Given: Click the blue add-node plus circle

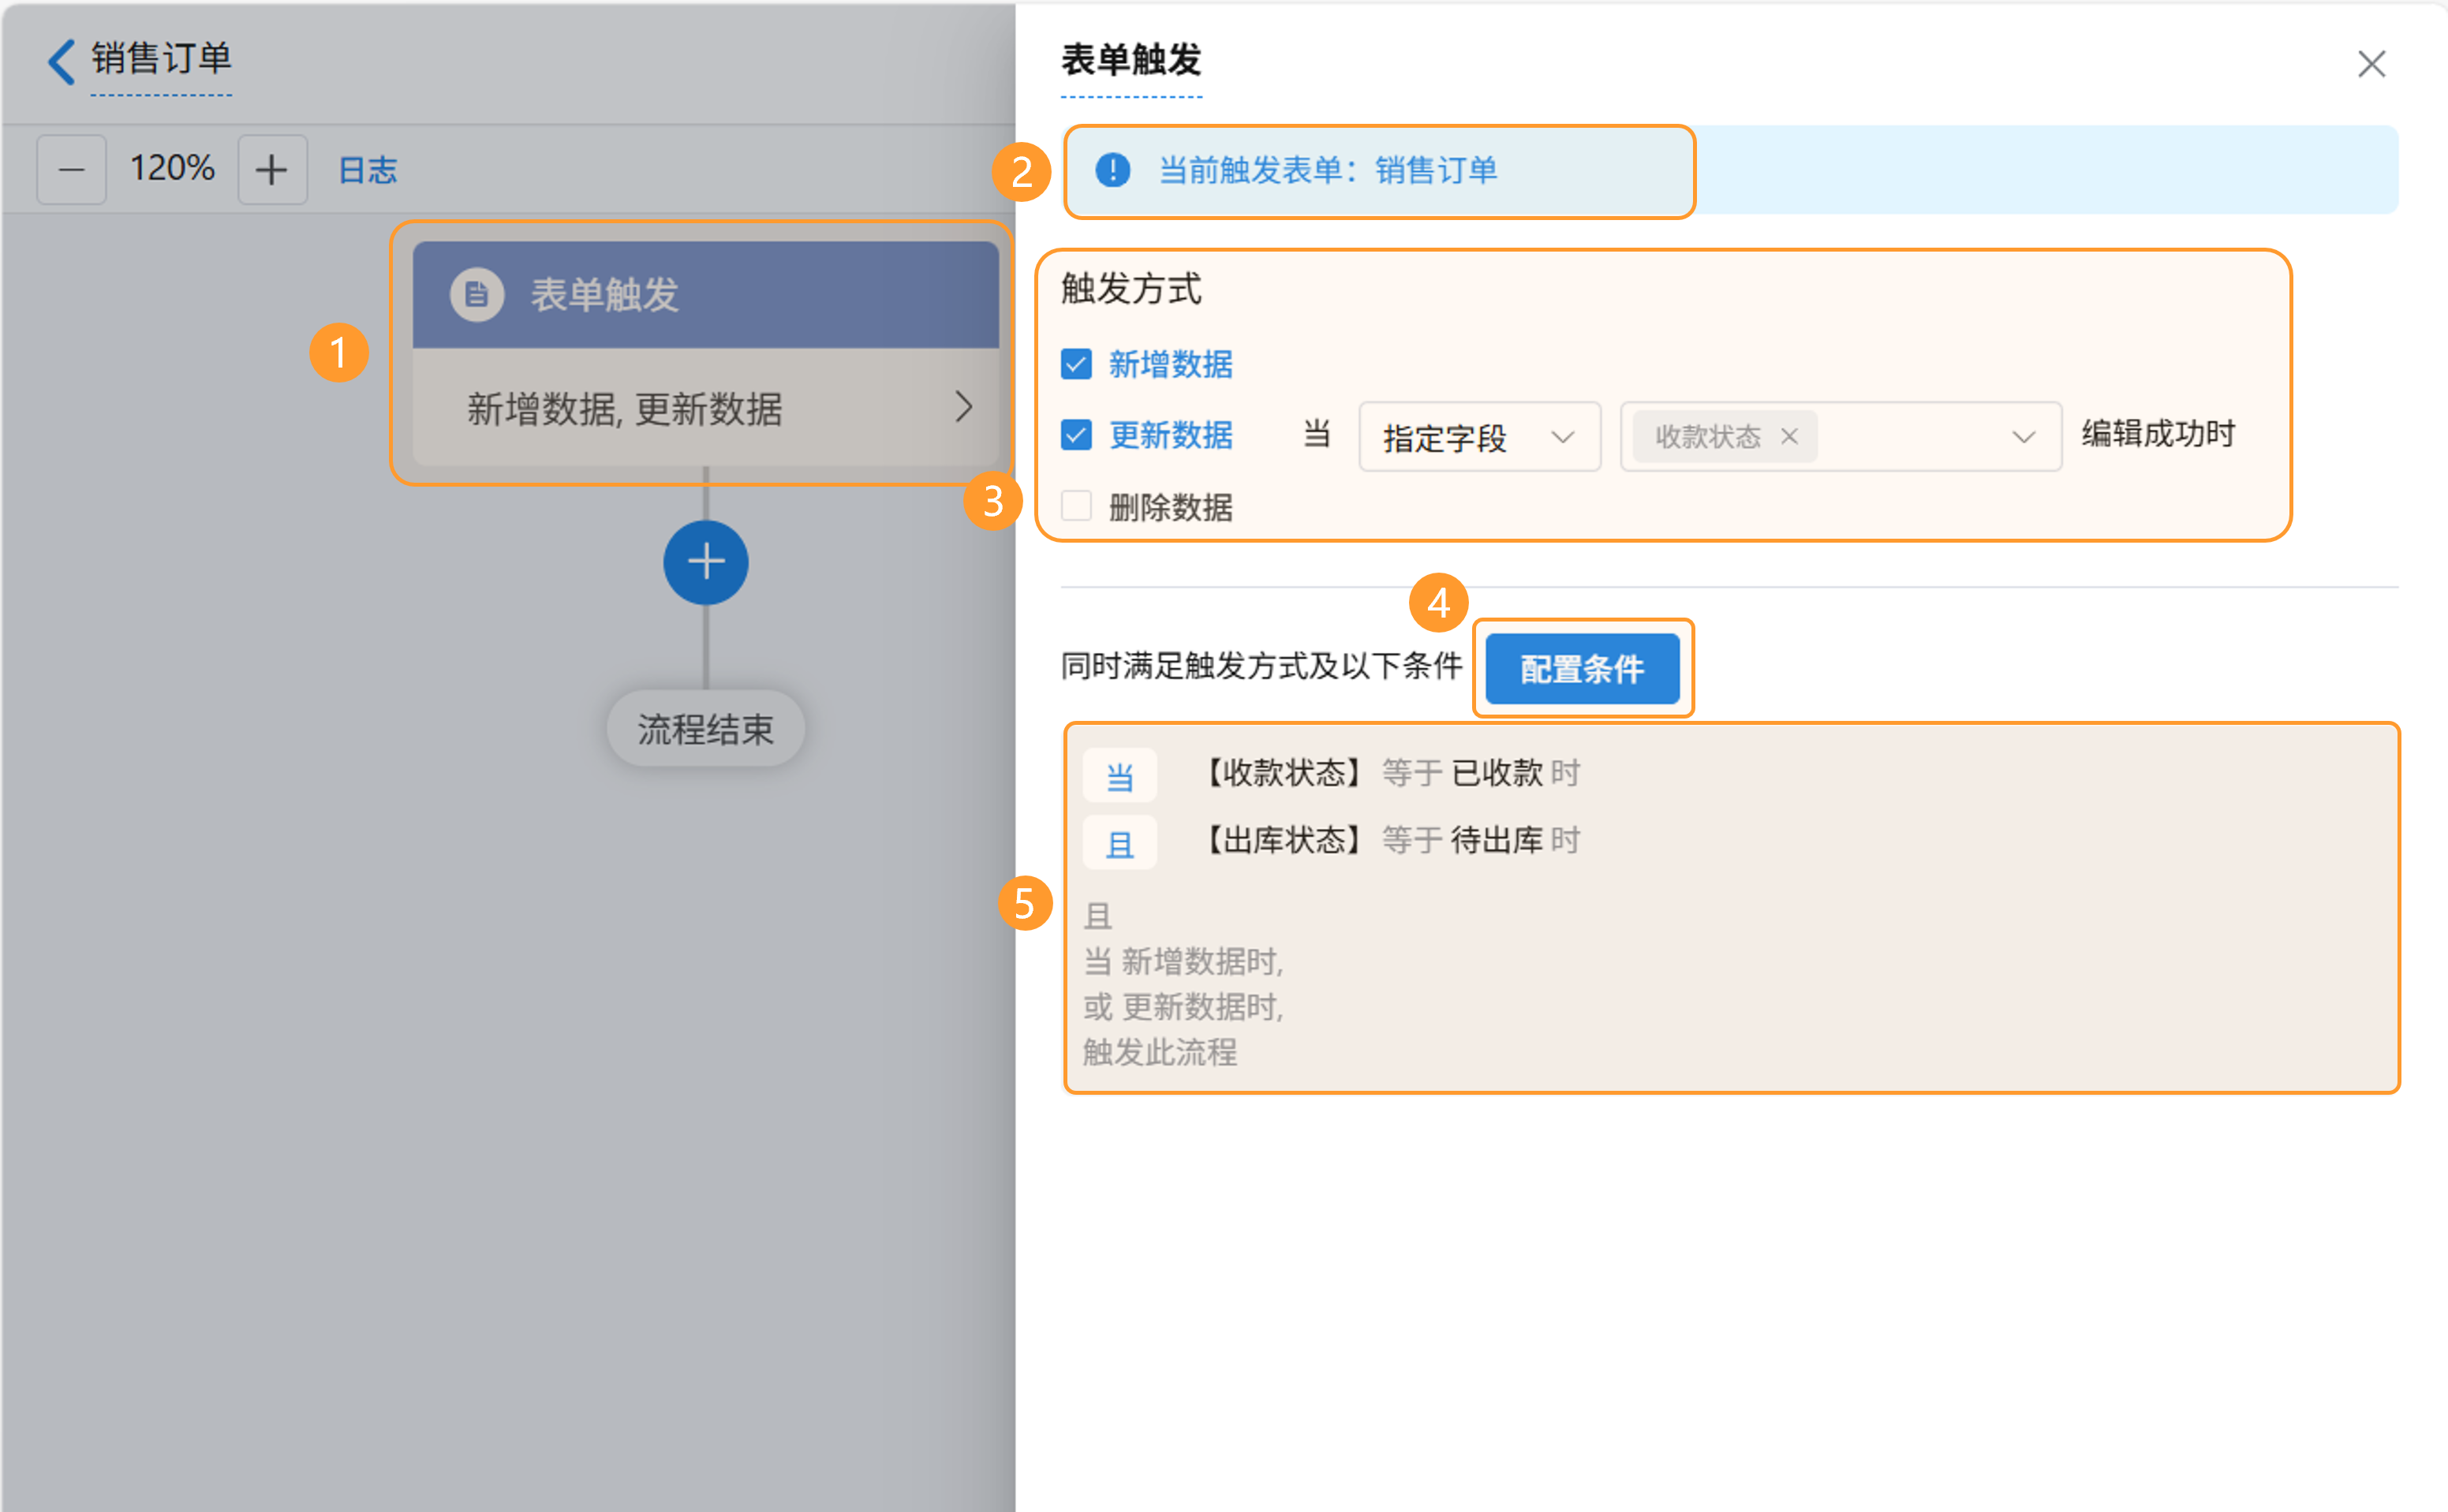Looking at the screenshot, I should [706, 562].
